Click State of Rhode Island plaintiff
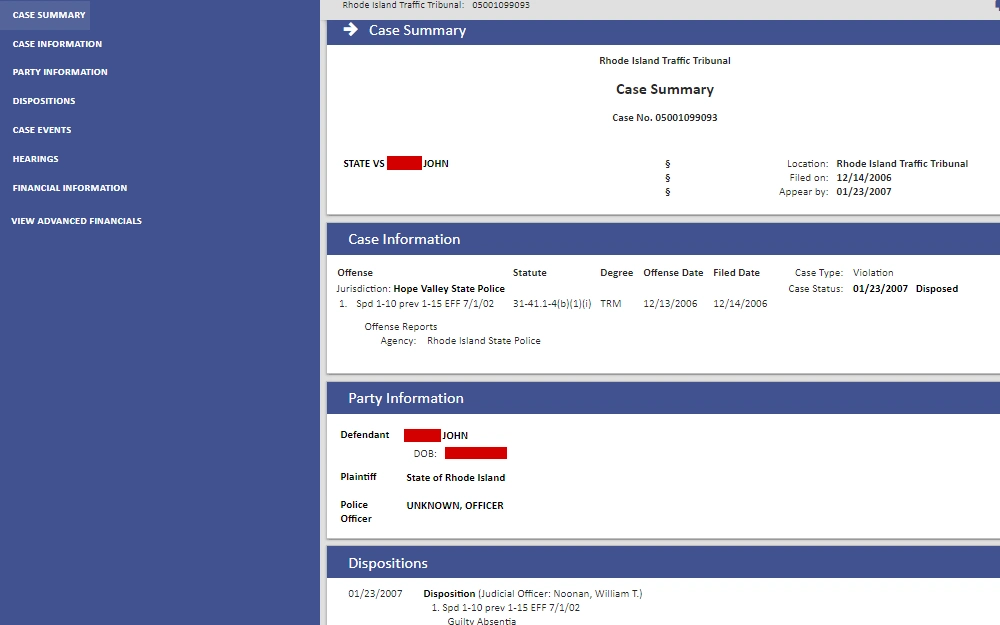The image size is (1000, 625). point(455,478)
